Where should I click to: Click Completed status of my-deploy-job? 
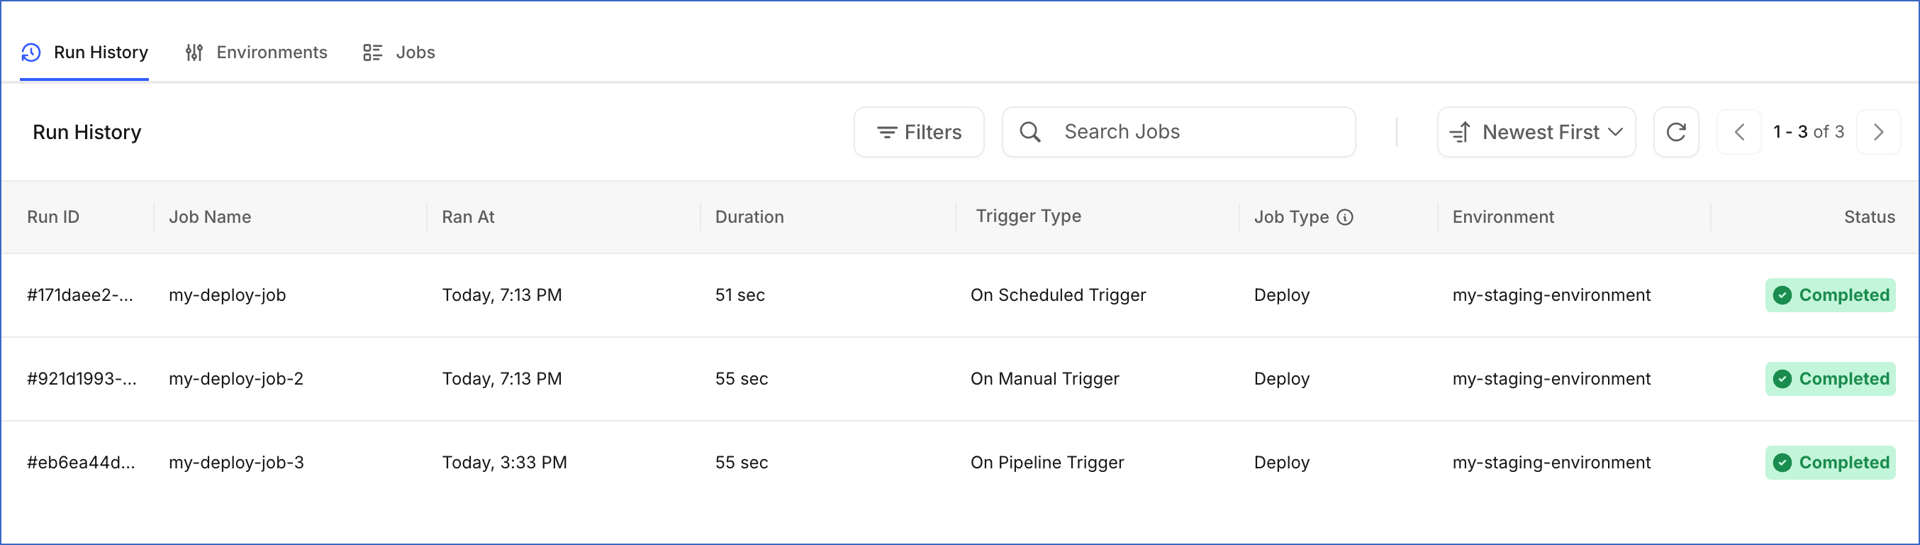coord(1830,295)
